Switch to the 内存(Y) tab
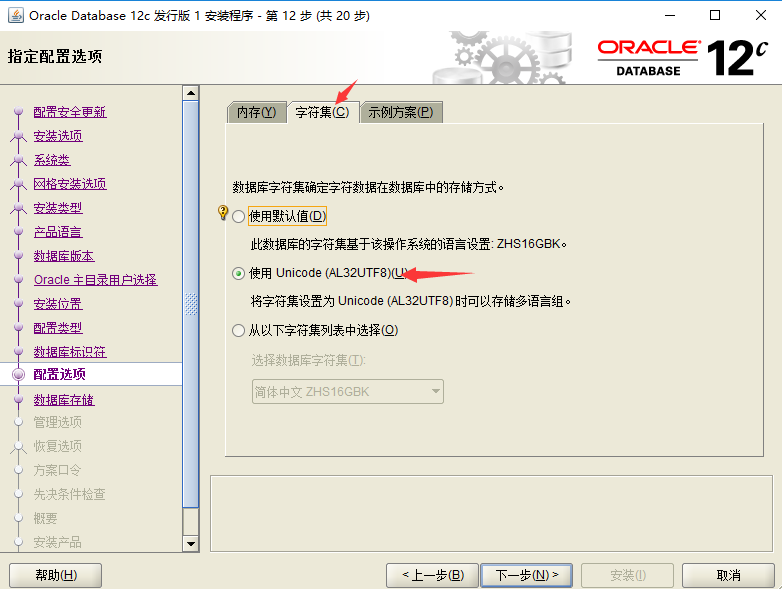This screenshot has height=589, width=782. coord(256,112)
